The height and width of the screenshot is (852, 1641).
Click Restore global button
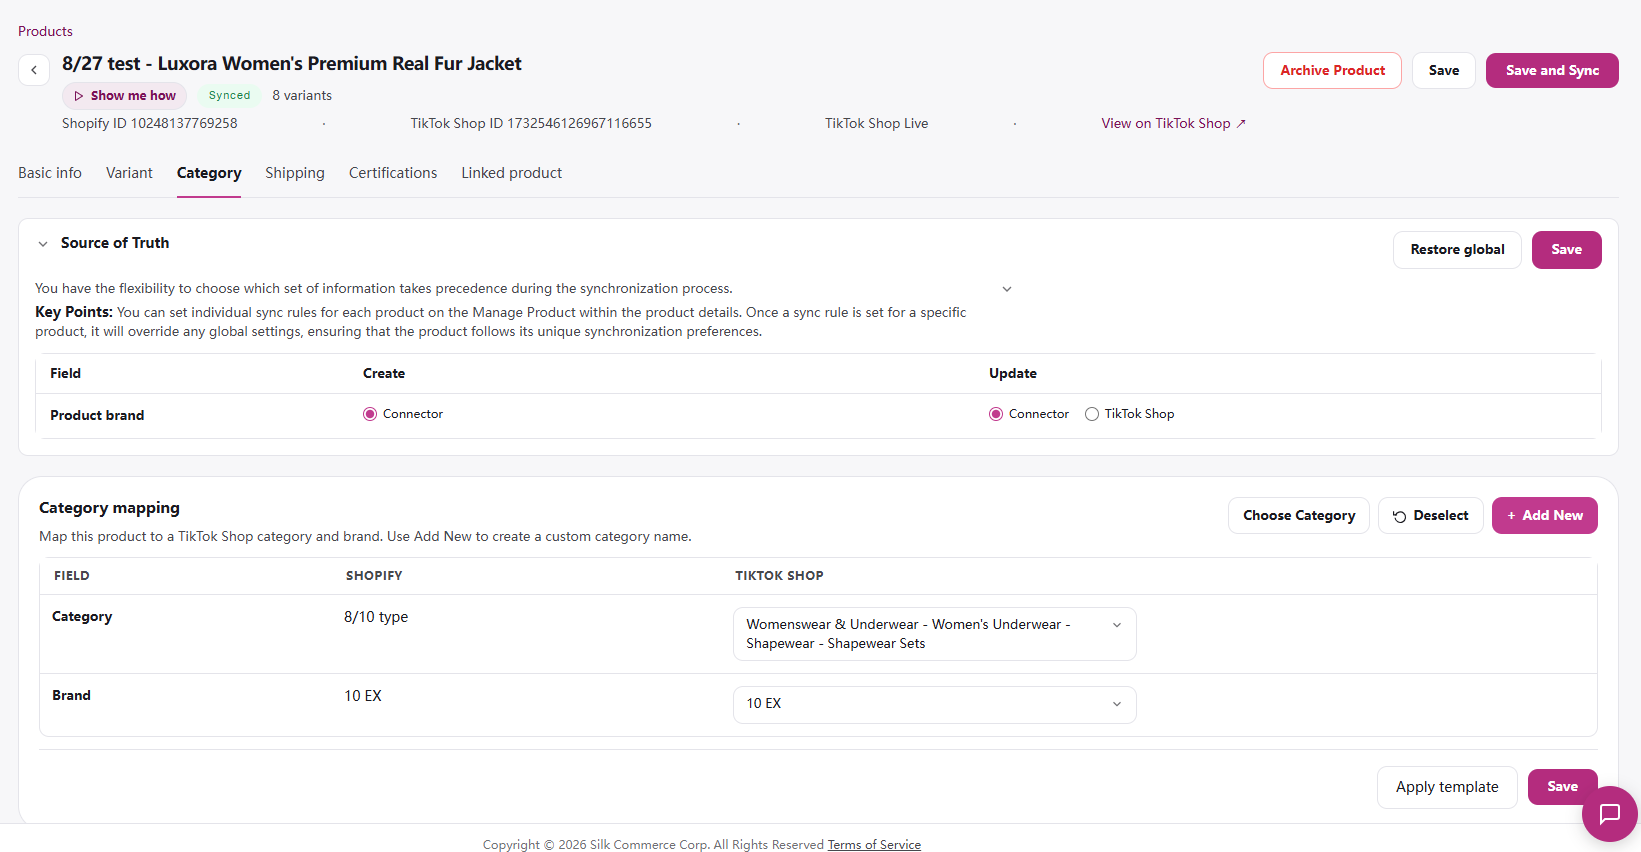click(x=1457, y=250)
